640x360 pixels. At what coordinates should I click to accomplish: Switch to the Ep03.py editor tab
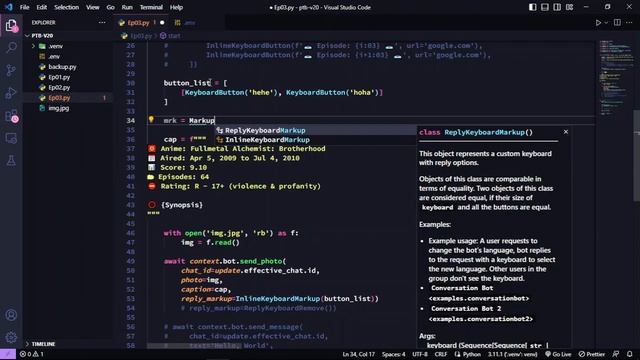(x=141, y=23)
